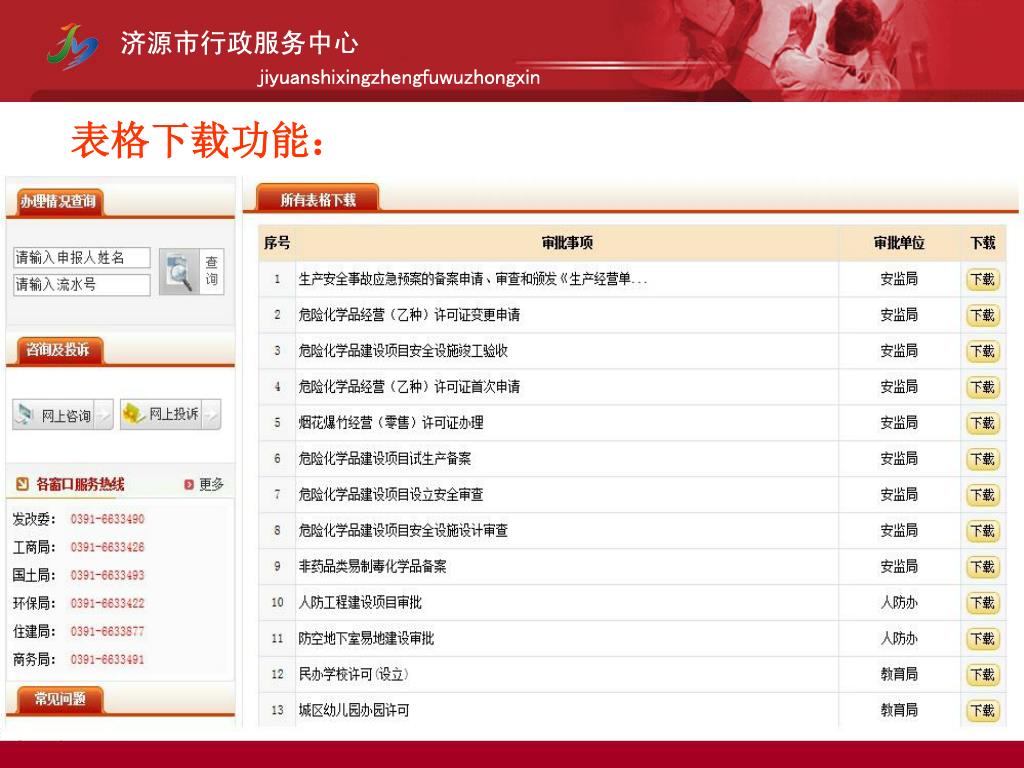Click 危险化学品建设项目安全设施竣工验收 item
This screenshot has width=1024, height=768.
pyautogui.click(x=403, y=351)
